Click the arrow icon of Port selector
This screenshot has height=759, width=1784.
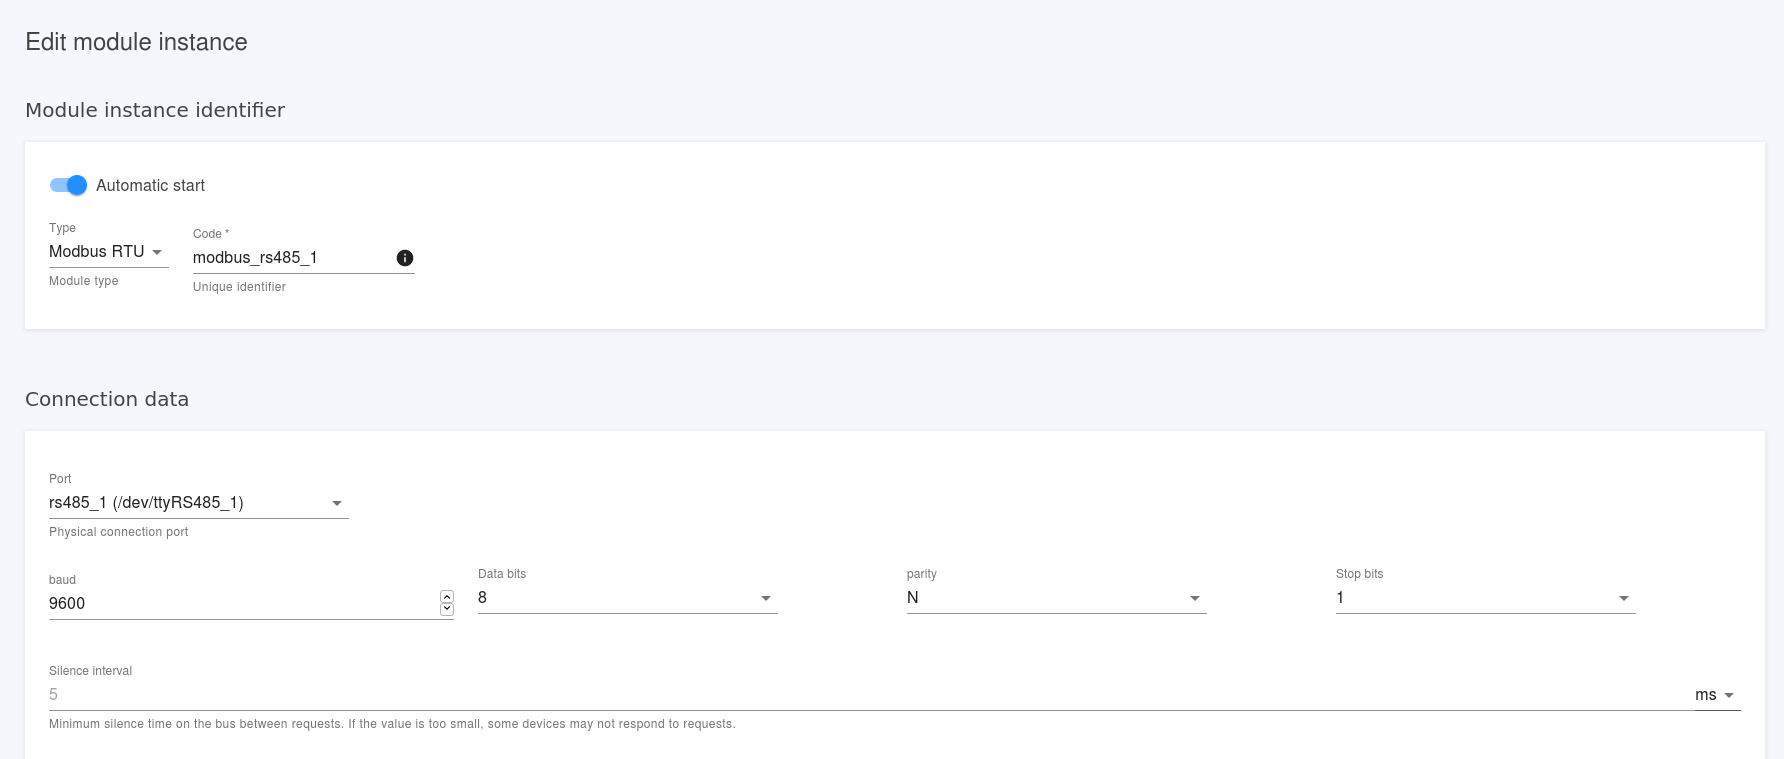tap(337, 503)
